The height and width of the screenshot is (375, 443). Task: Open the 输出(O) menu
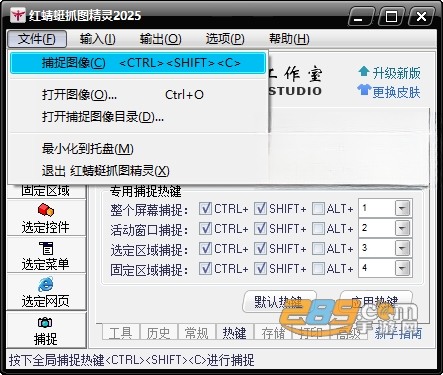(x=160, y=39)
